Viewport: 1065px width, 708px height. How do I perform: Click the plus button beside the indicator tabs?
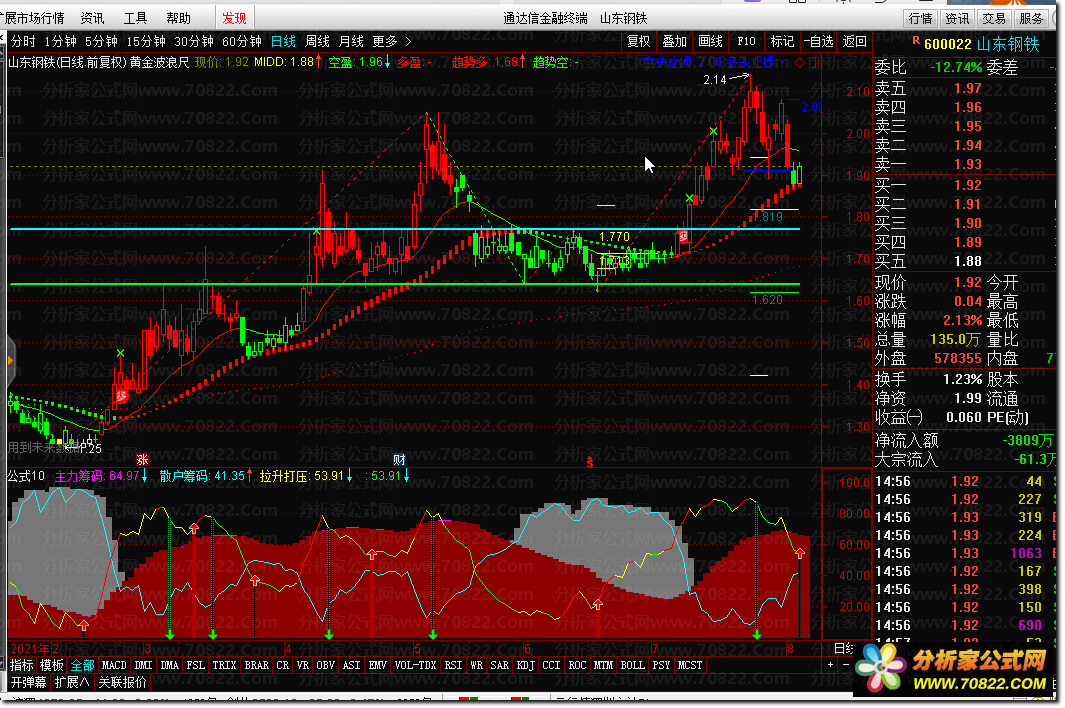(x=830, y=665)
